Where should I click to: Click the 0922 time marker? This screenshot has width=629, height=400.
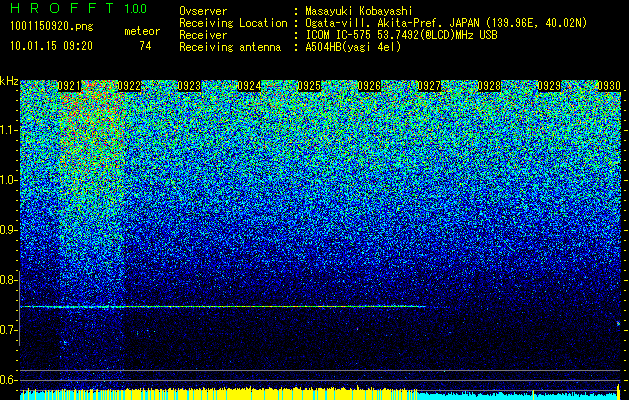pyautogui.click(x=129, y=86)
